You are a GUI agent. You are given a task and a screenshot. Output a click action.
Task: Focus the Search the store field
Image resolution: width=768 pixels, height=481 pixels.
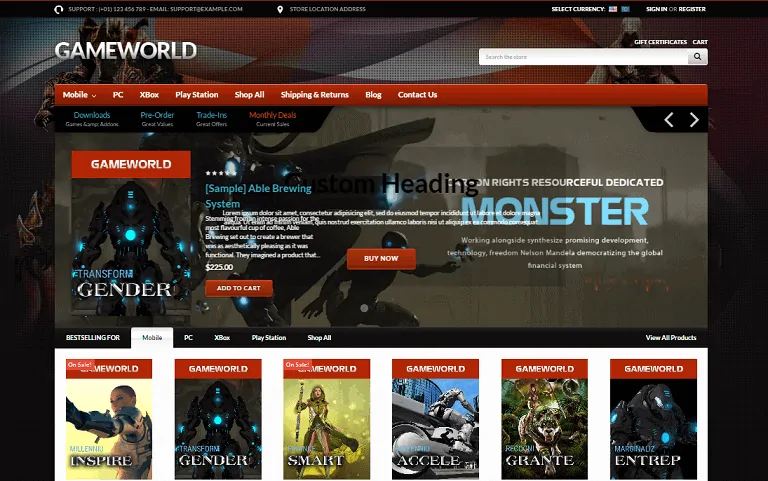pos(583,57)
